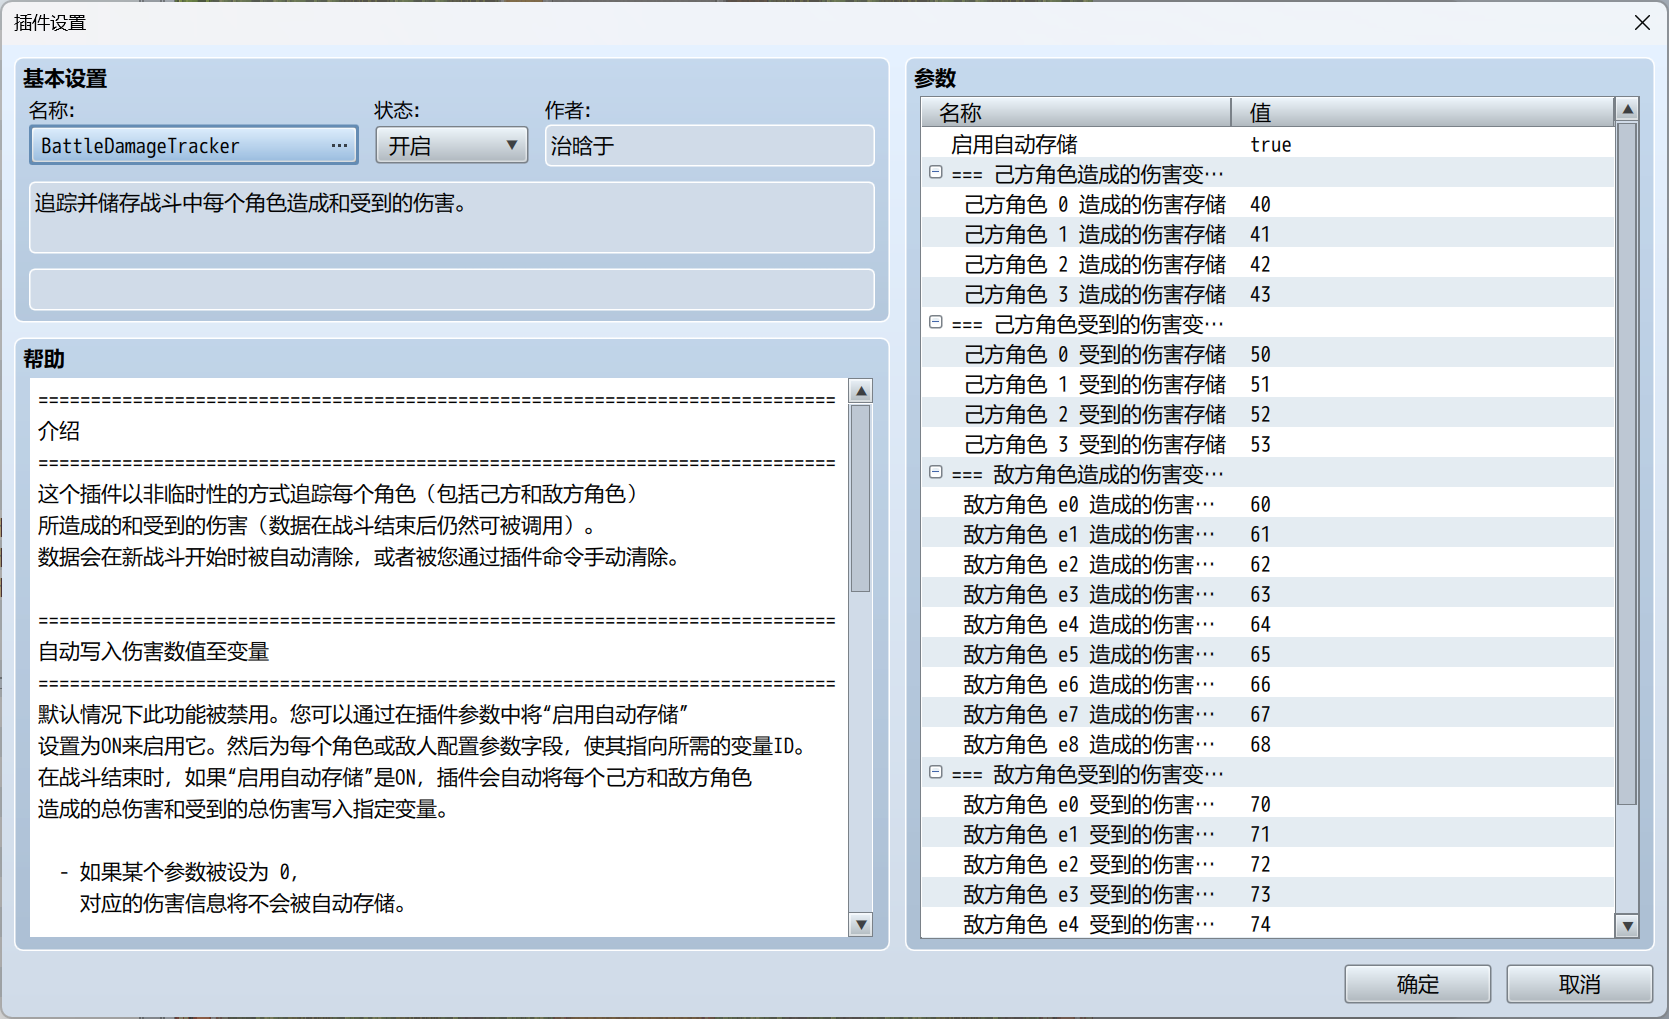Close the 插件设置 dialog

(1642, 22)
